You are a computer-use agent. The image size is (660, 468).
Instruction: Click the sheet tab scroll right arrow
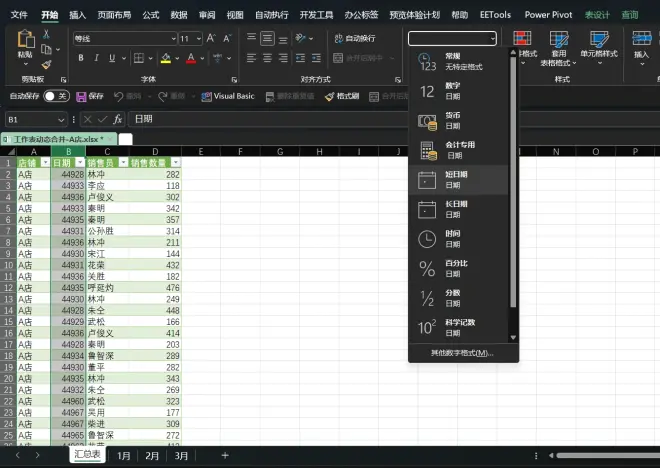pyautogui.click(x=37, y=455)
